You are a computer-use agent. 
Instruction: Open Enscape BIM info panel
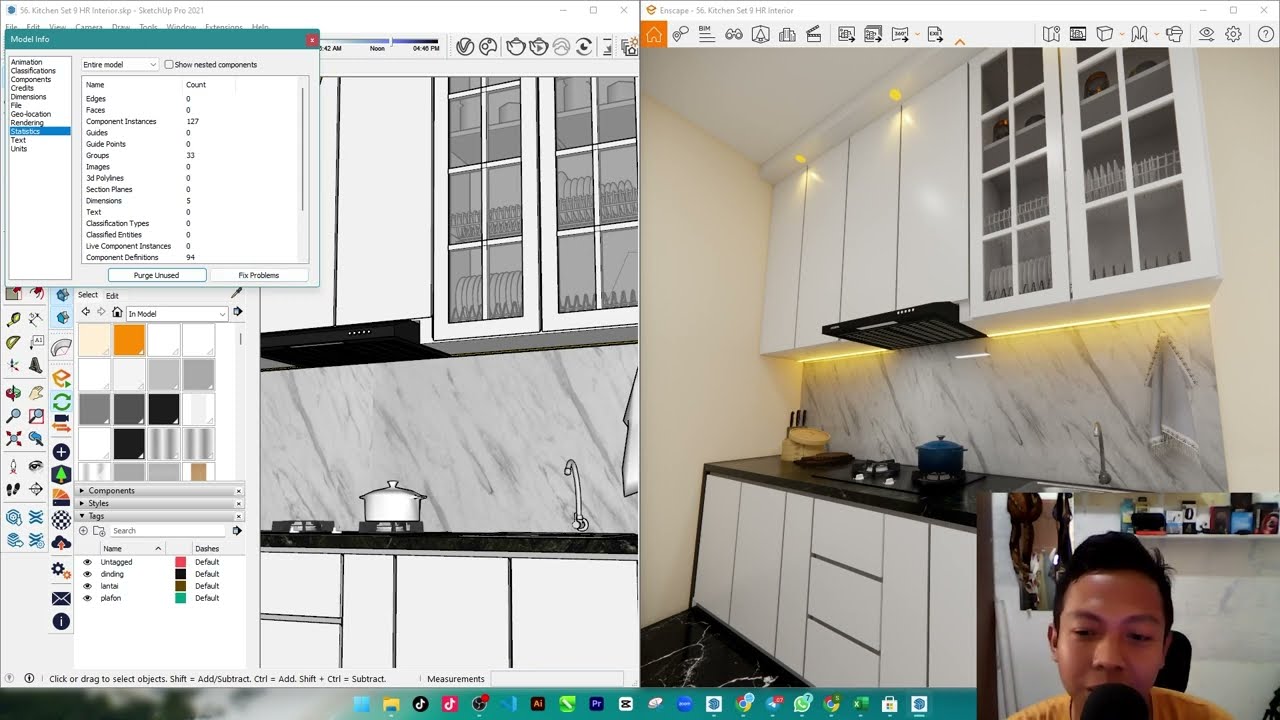click(x=706, y=34)
